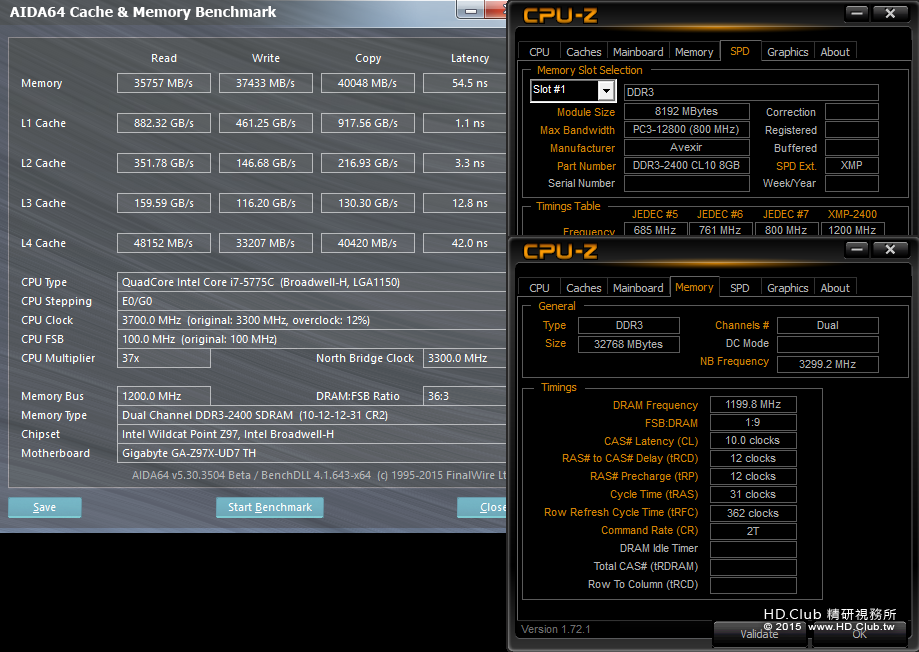The image size is (919, 652).
Task: Click the Memory Read result field
Action: 164,83
